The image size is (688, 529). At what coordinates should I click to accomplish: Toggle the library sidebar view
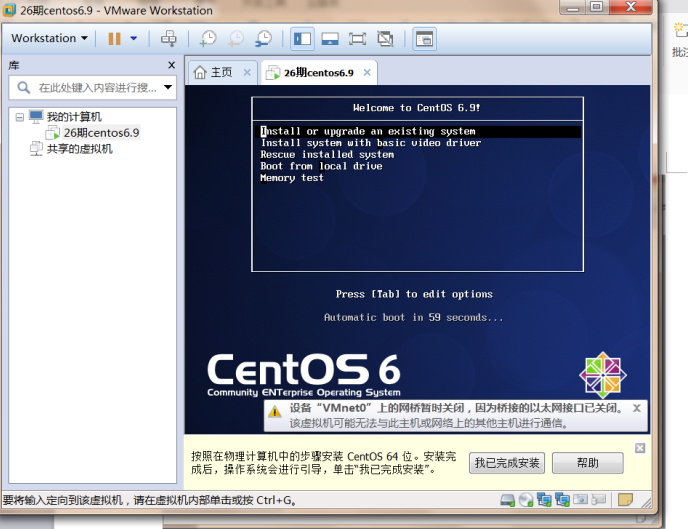302,39
